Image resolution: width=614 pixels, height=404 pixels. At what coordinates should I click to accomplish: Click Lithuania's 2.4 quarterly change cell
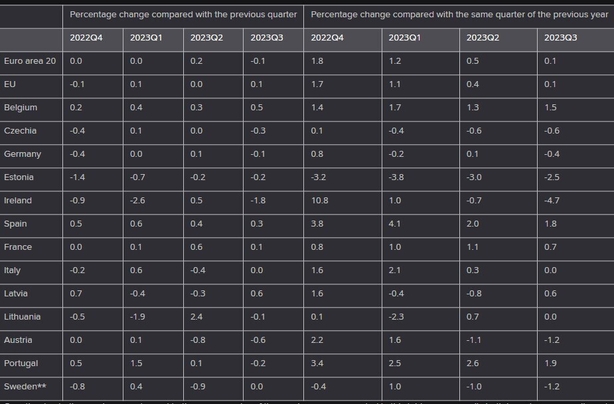coord(213,317)
